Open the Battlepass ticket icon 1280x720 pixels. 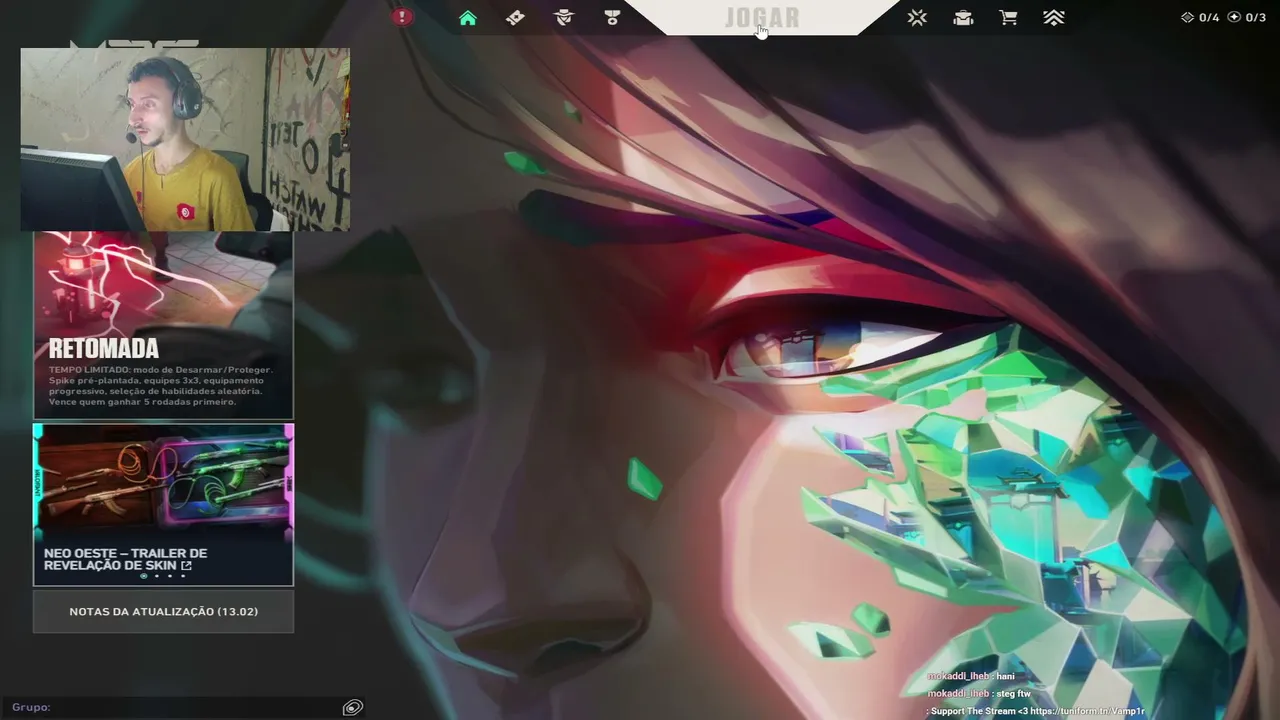[515, 17]
